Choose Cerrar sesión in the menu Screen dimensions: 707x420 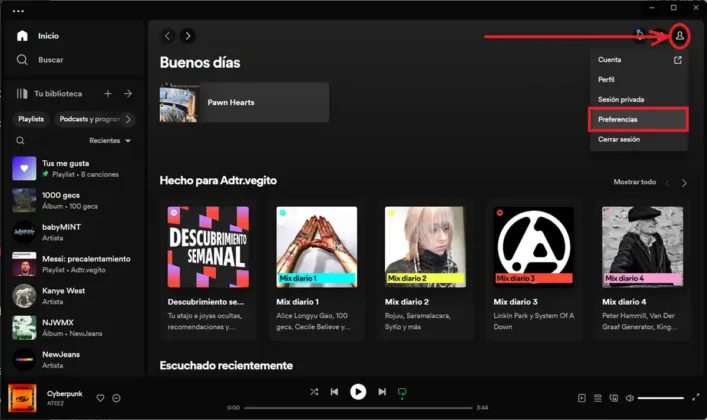point(639,139)
